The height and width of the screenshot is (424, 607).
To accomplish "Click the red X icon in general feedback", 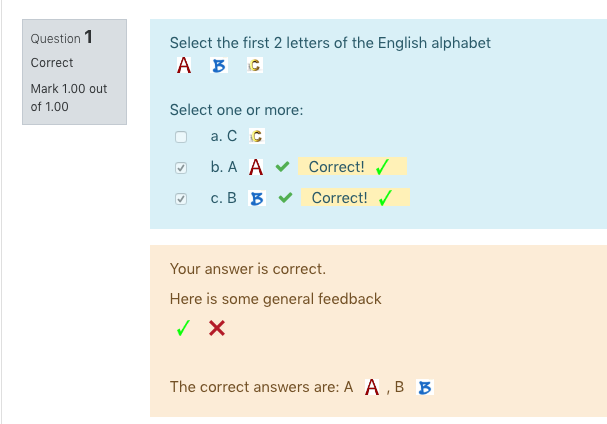I will coord(217,328).
